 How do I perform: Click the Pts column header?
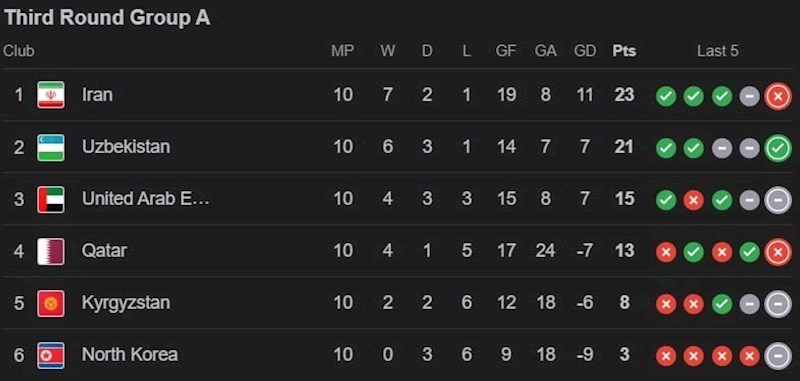click(624, 51)
